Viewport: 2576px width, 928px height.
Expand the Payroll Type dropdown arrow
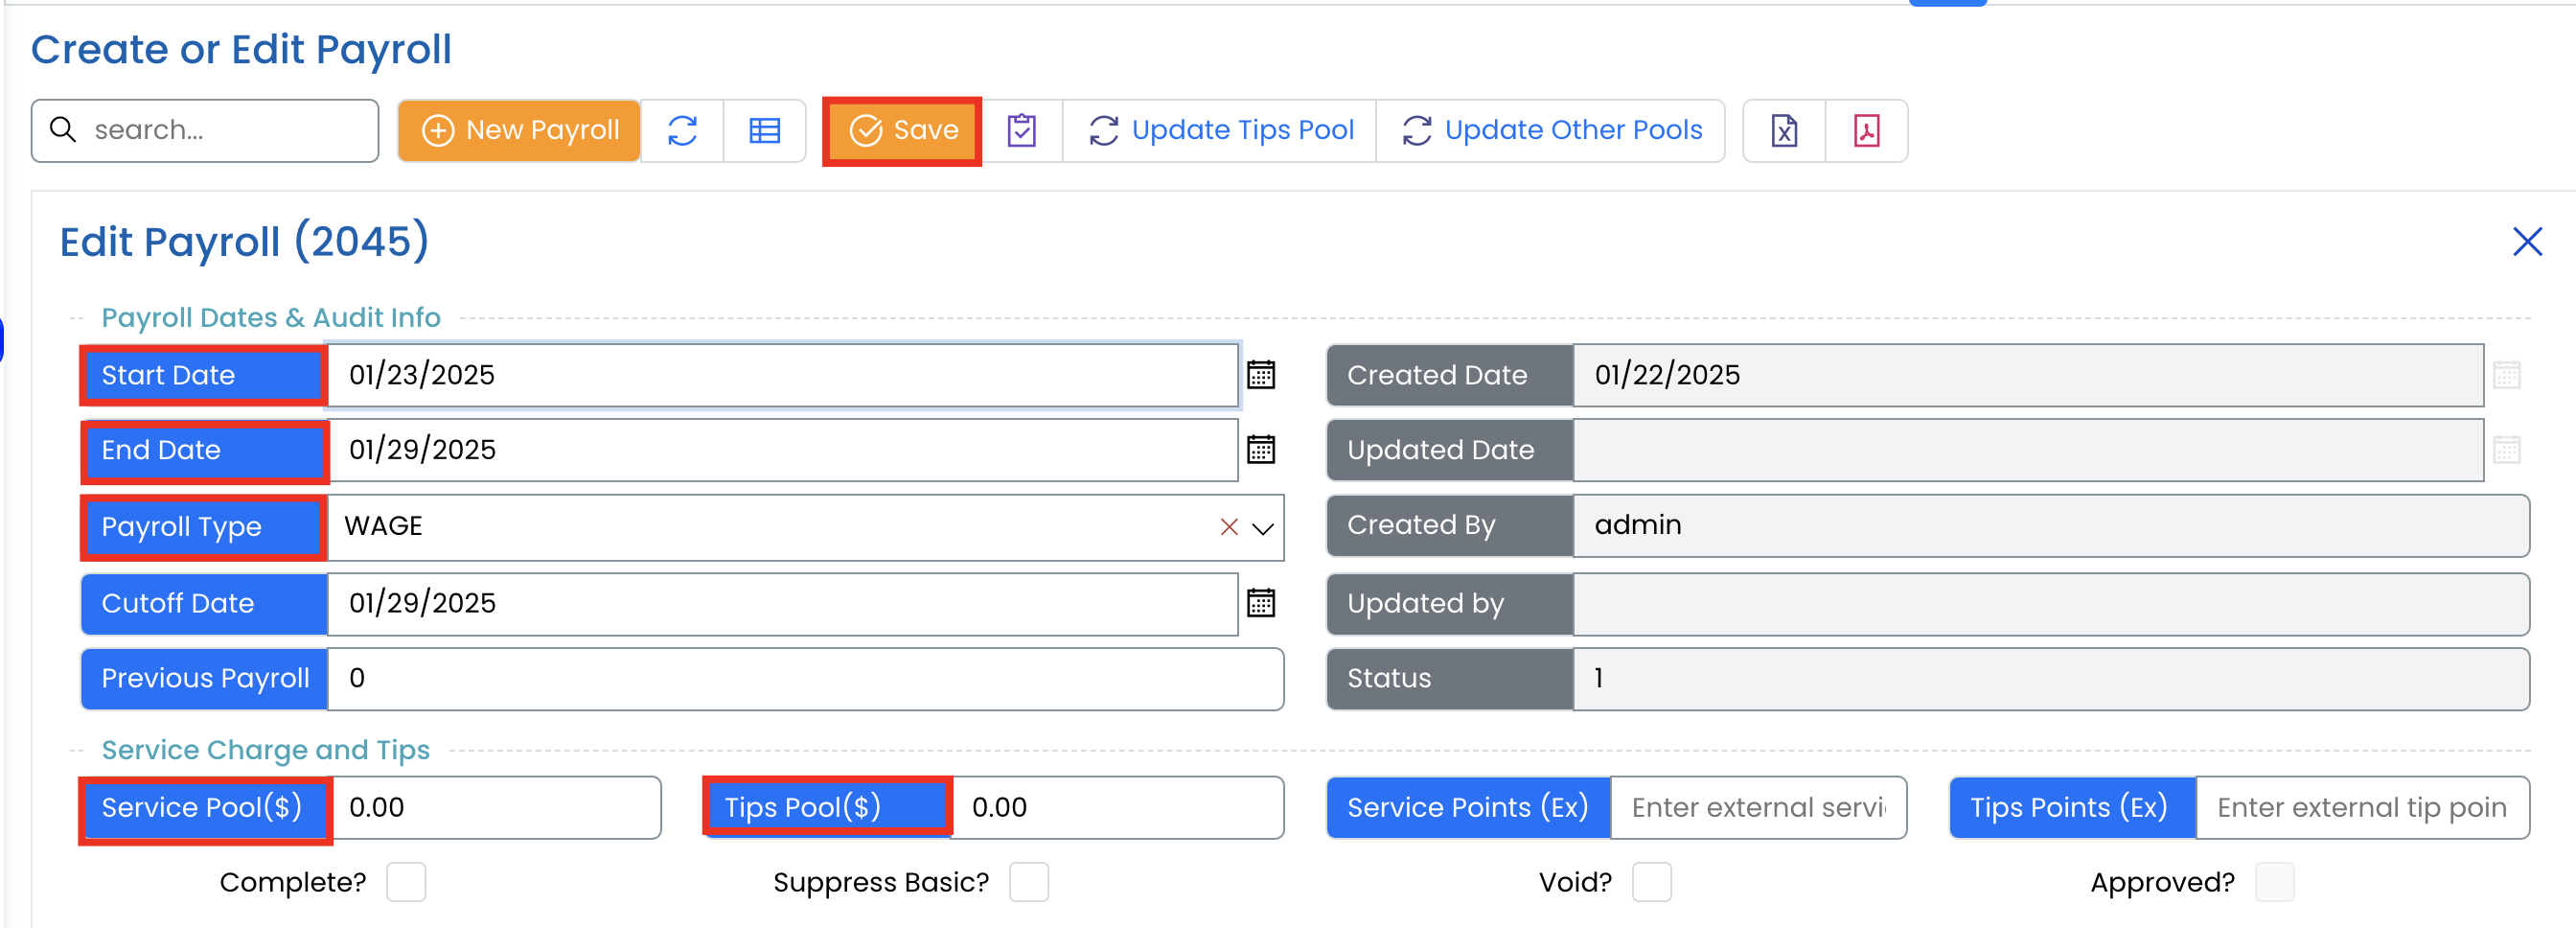tap(1263, 528)
